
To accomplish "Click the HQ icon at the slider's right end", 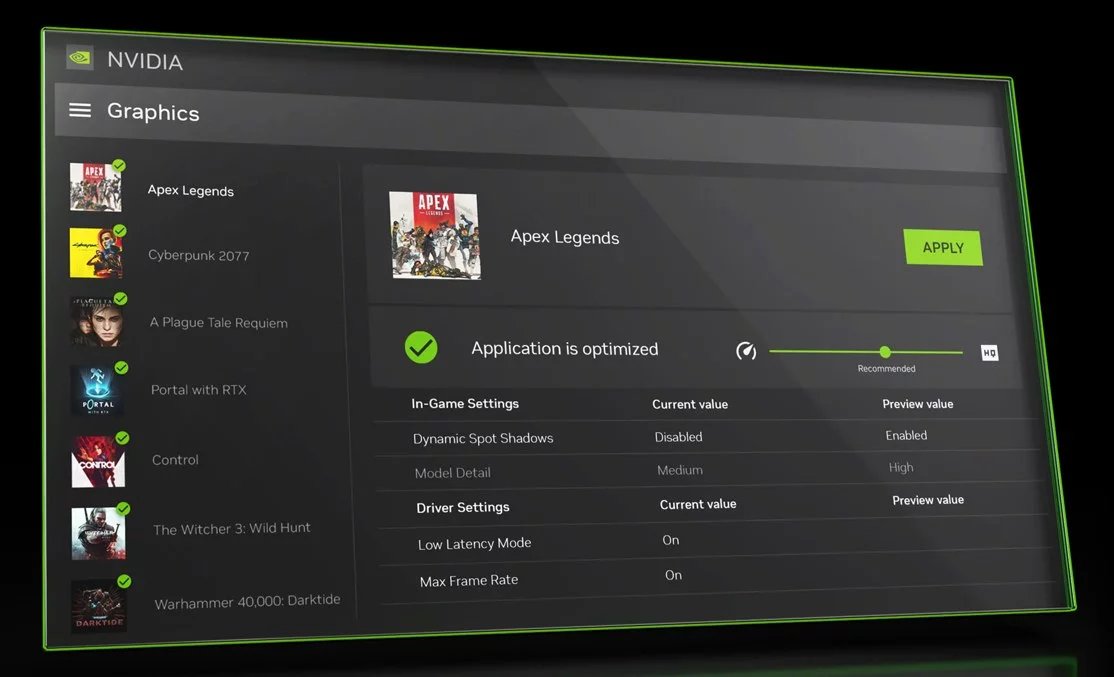I will point(988,352).
